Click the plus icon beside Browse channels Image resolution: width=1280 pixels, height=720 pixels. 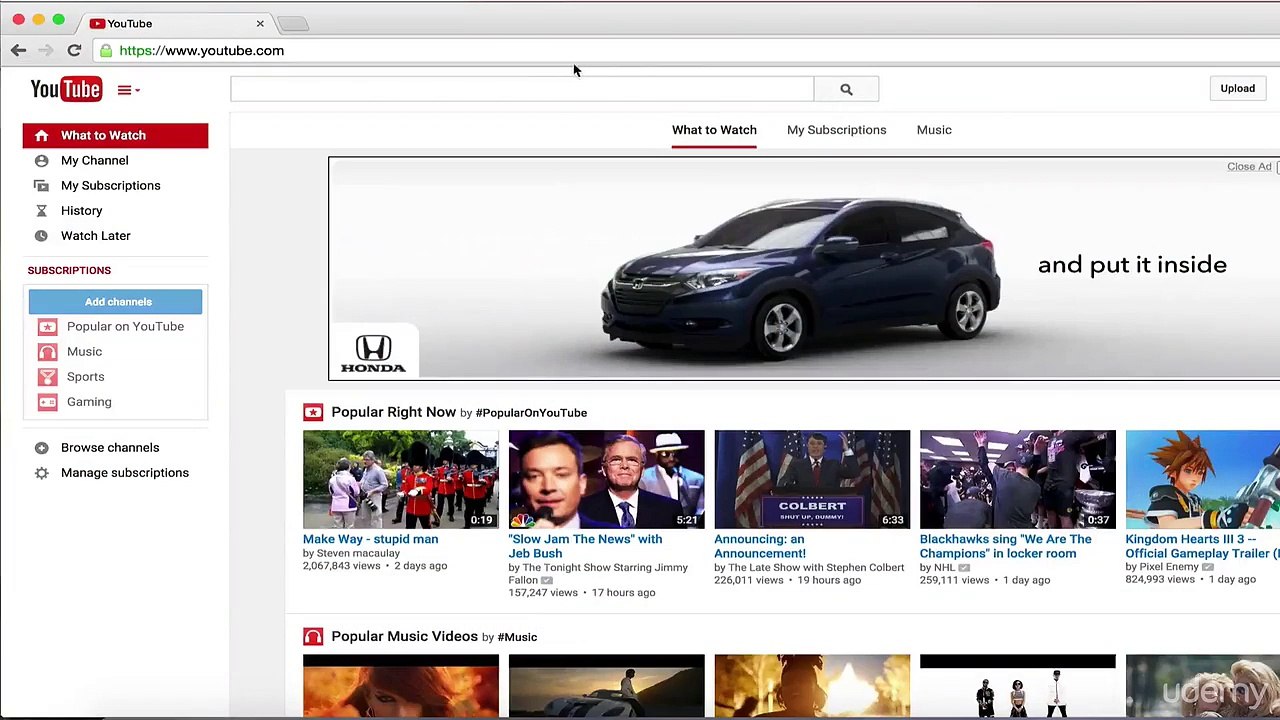coord(41,447)
